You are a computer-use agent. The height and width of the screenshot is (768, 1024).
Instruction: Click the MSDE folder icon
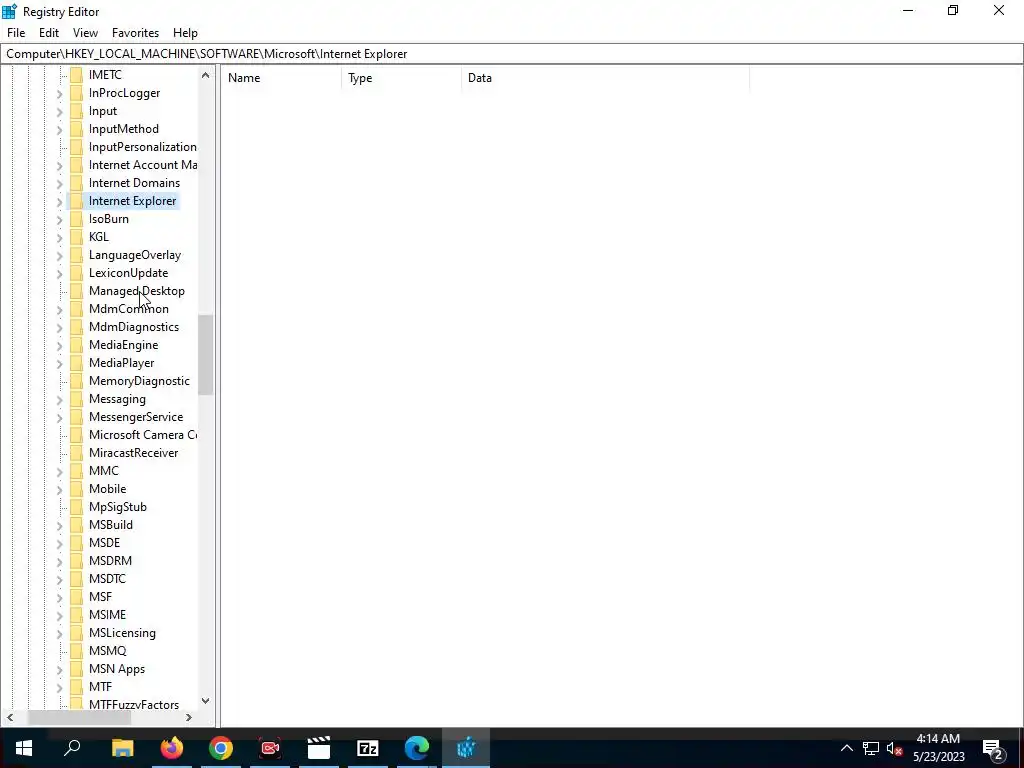point(76,543)
